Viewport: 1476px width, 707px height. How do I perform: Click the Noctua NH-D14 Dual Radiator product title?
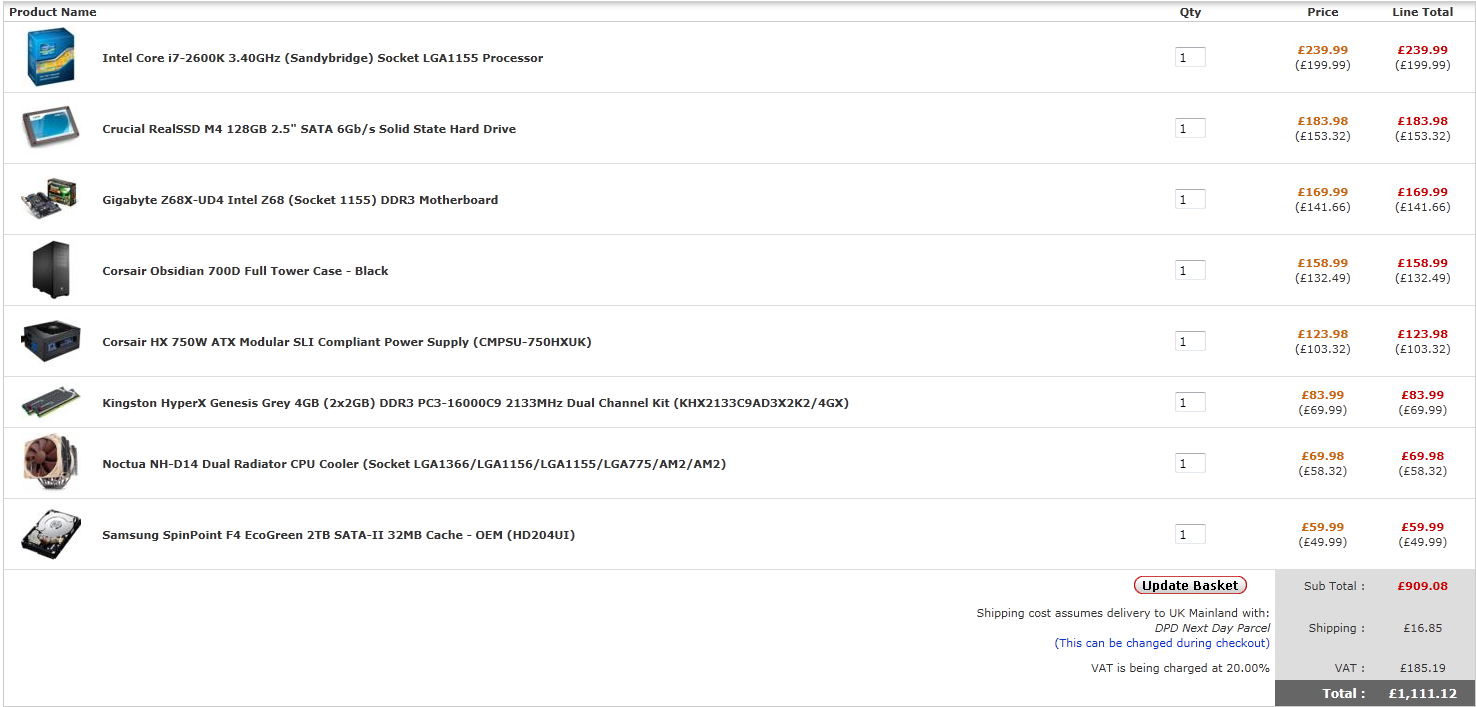click(413, 464)
